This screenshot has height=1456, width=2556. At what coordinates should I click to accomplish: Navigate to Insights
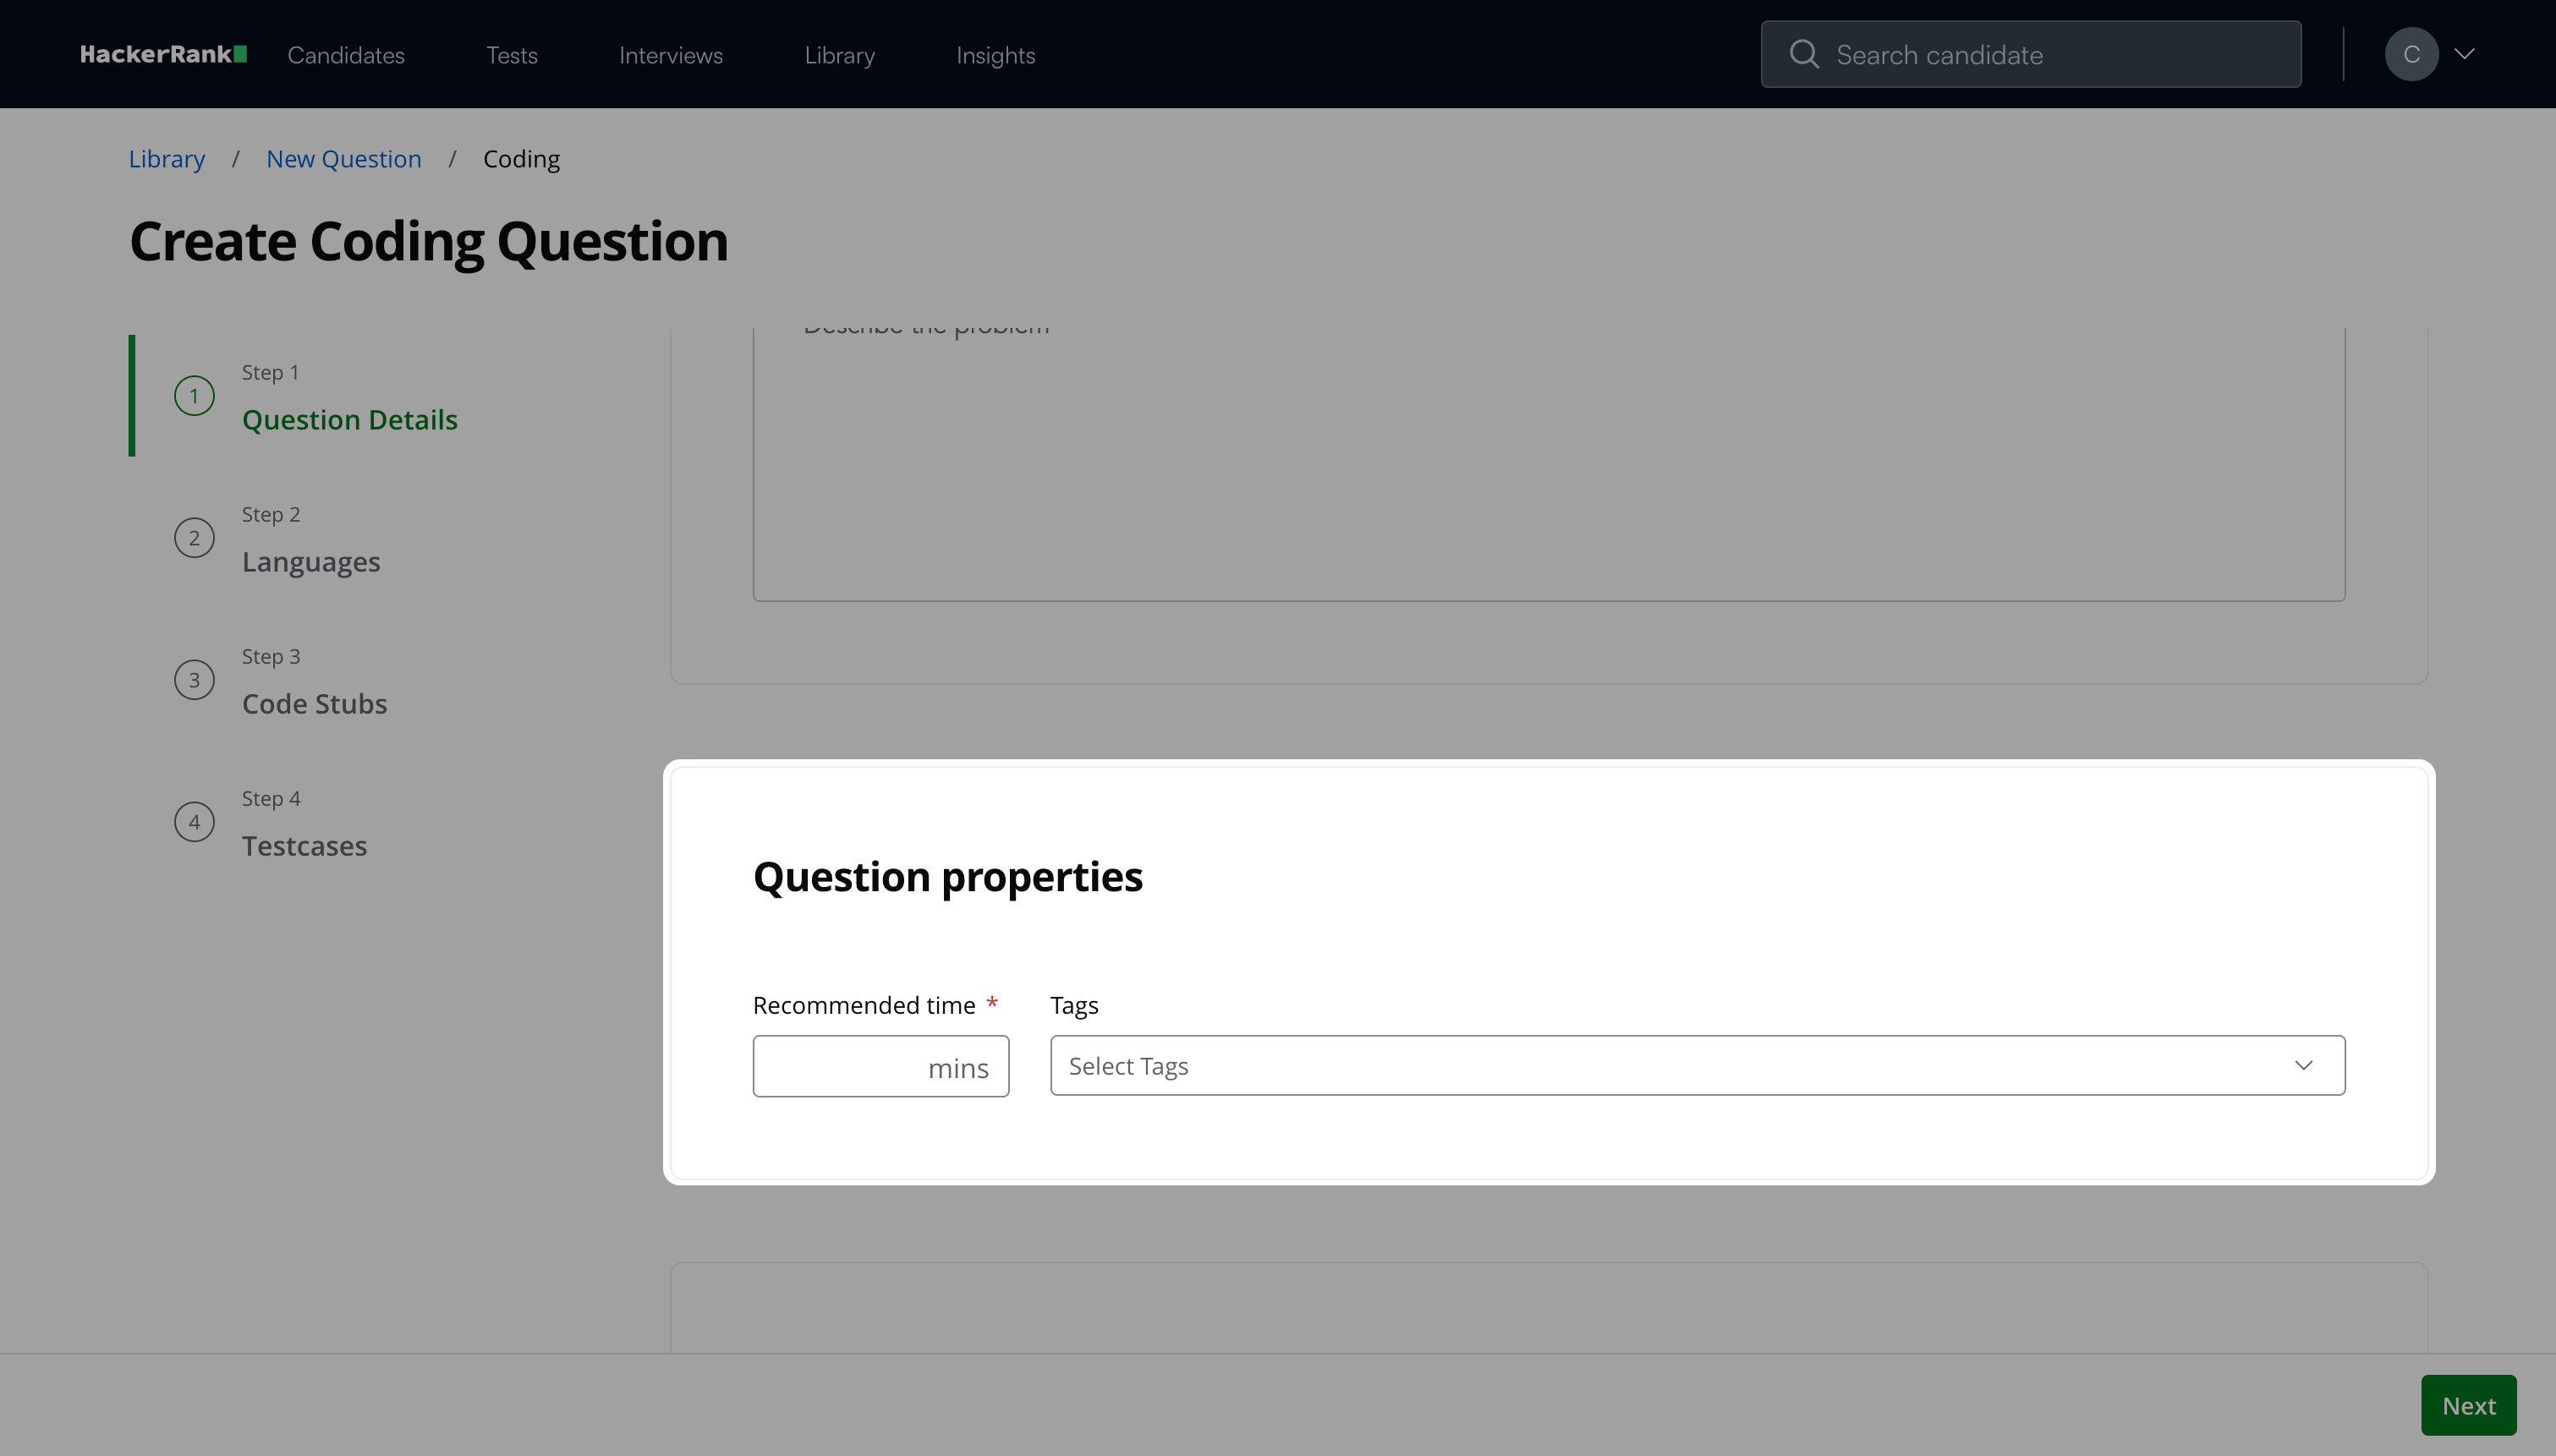click(995, 55)
